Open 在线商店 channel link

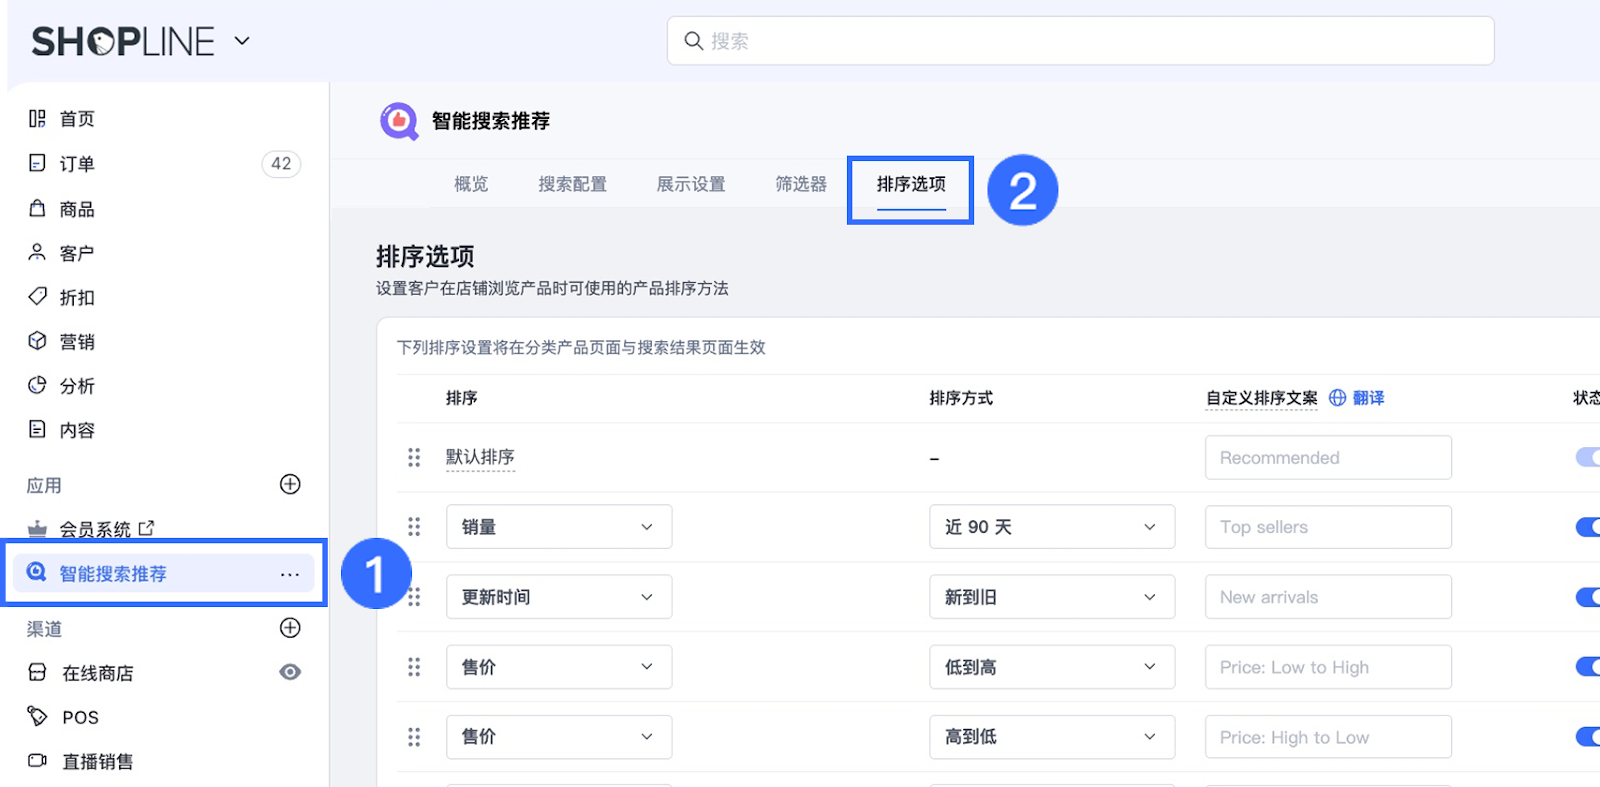pyautogui.click(x=98, y=673)
